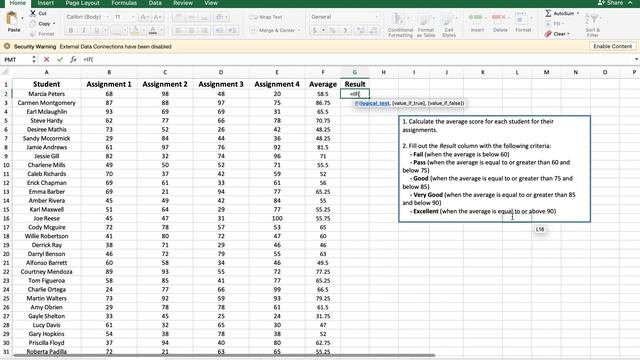The width and height of the screenshot is (640, 360).
Task: Open Format as Table
Action: pyautogui.click(x=425, y=25)
